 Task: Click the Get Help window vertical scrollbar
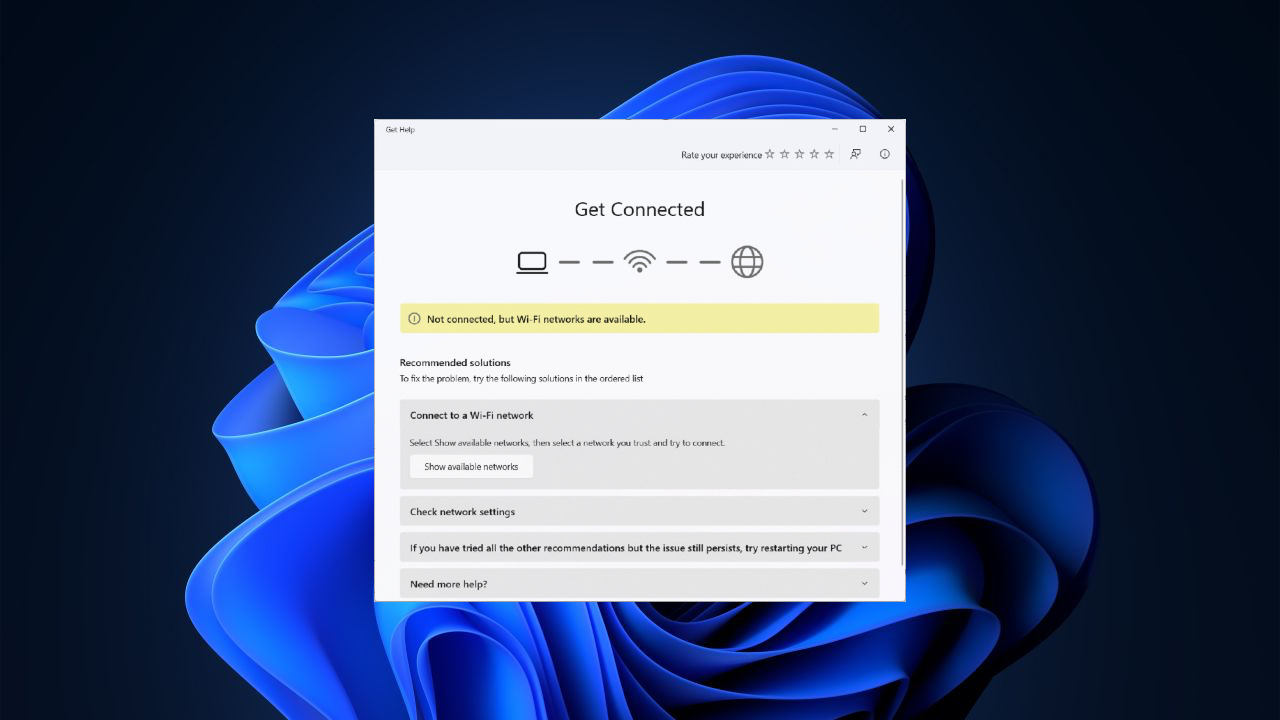coord(903,370)
